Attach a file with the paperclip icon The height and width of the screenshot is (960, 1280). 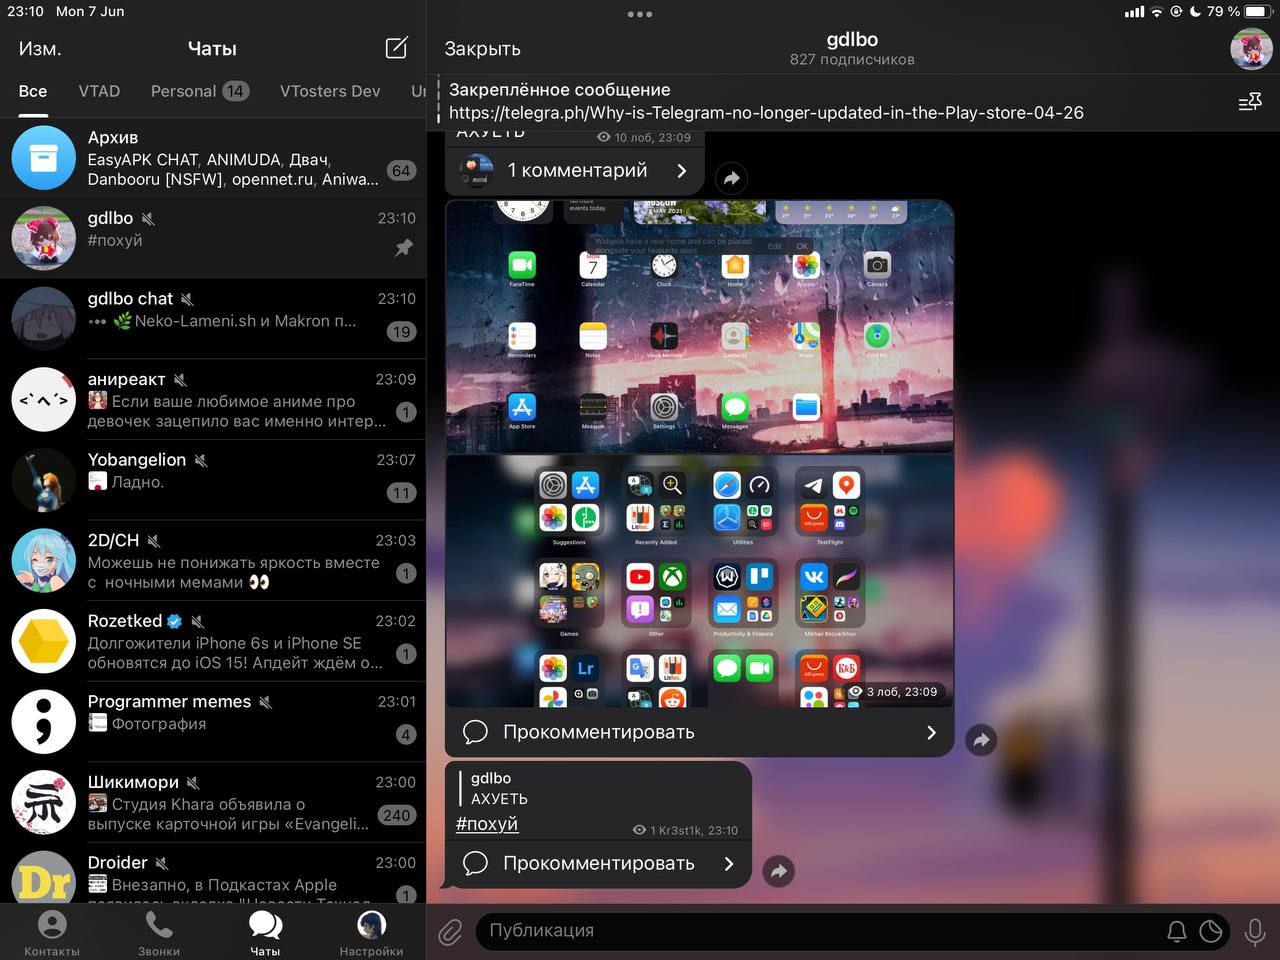[x=451, y=932]
